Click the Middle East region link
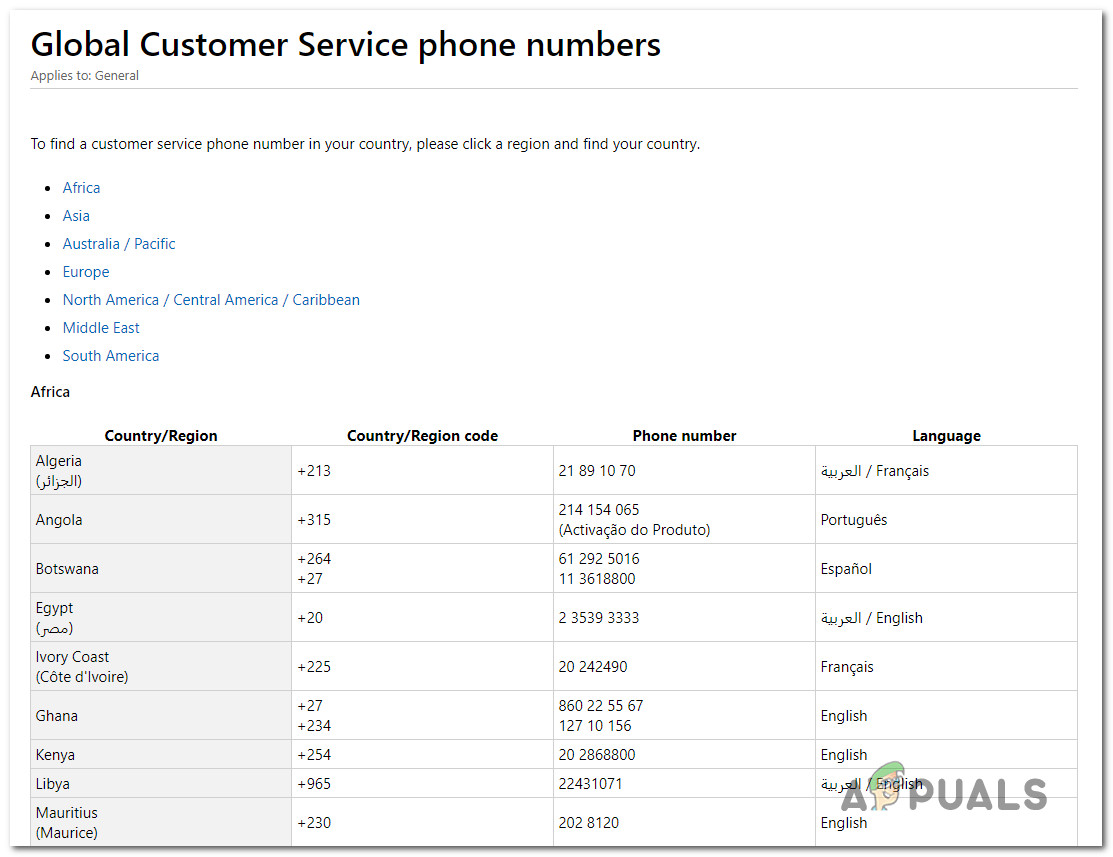Screen dimensions: 1113x857 [101, 328]
